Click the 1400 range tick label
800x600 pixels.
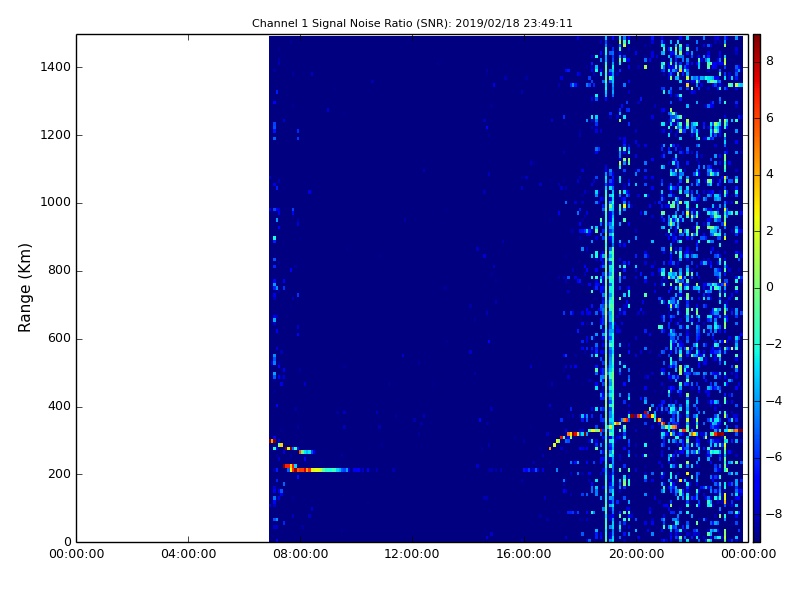point(56,67)
